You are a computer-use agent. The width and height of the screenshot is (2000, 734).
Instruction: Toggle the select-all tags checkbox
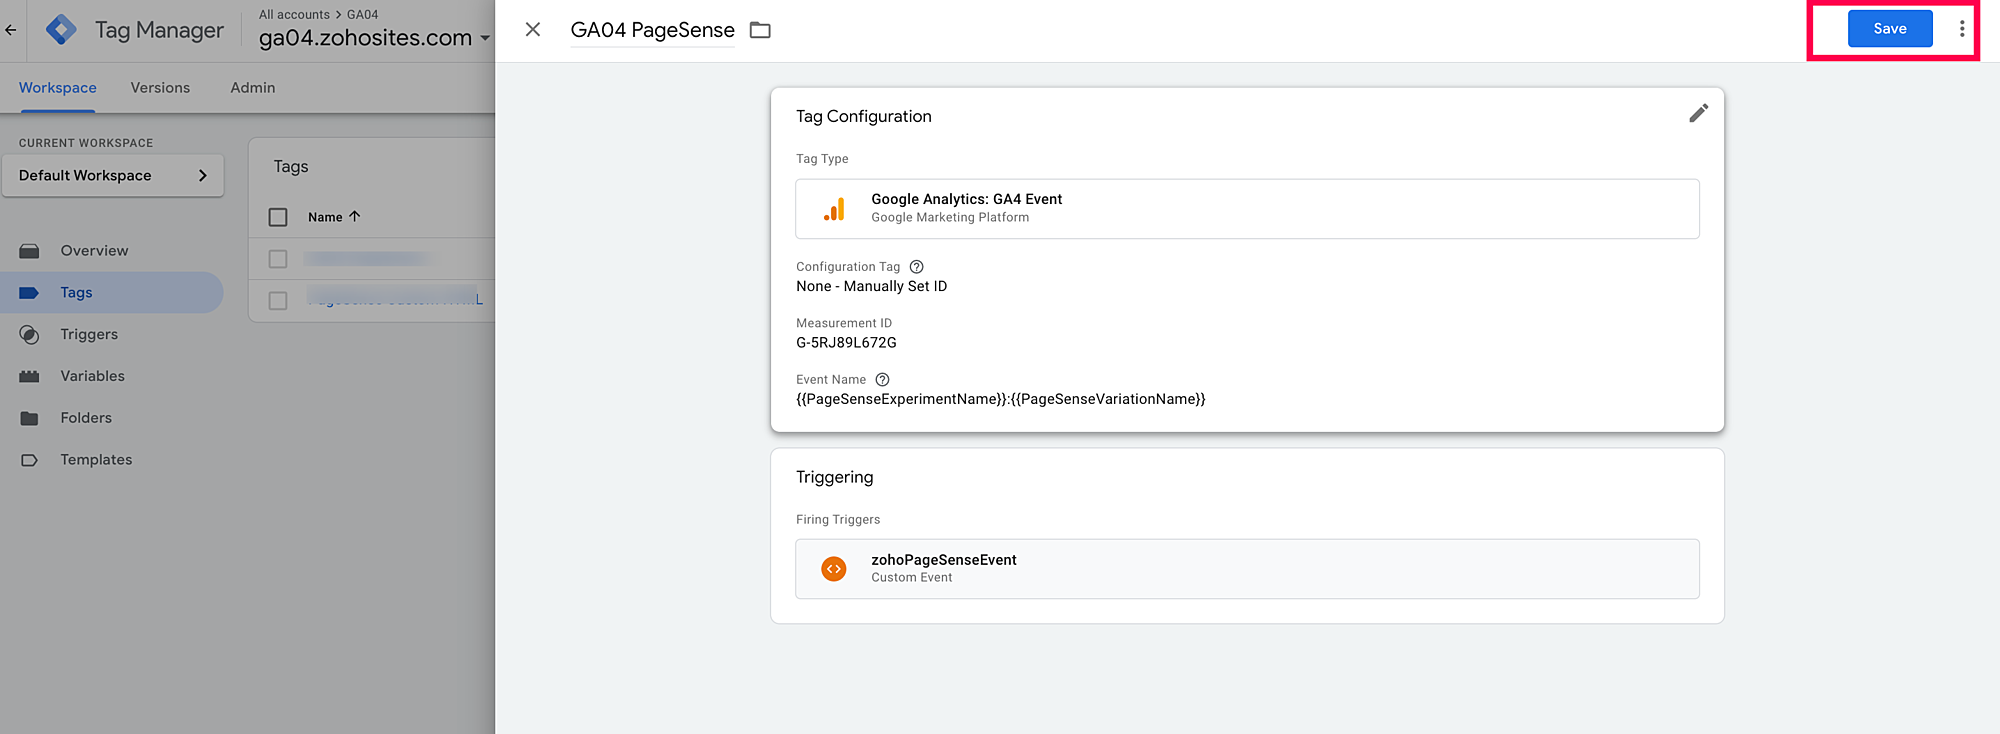278,217
